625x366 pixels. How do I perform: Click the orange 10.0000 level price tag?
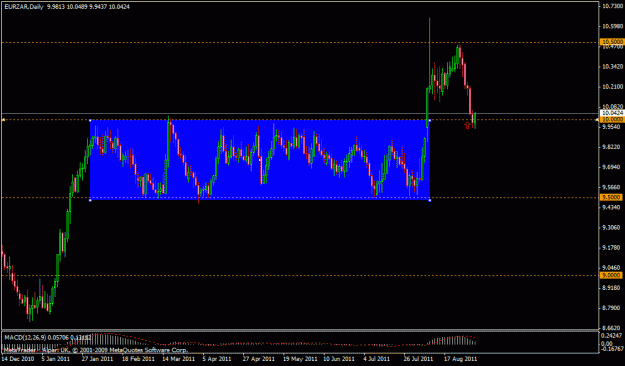612,119
